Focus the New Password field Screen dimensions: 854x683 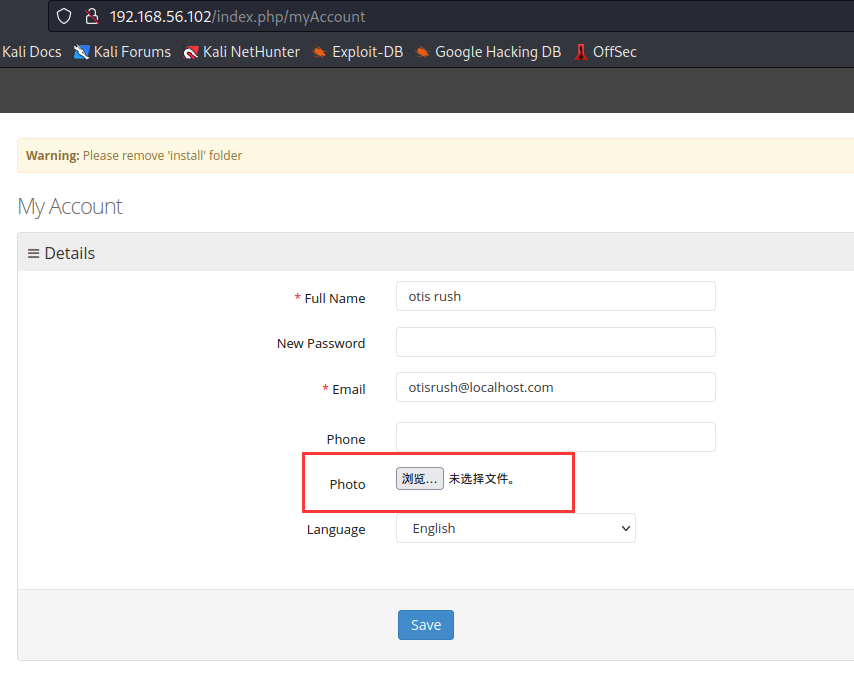(556, 342)
